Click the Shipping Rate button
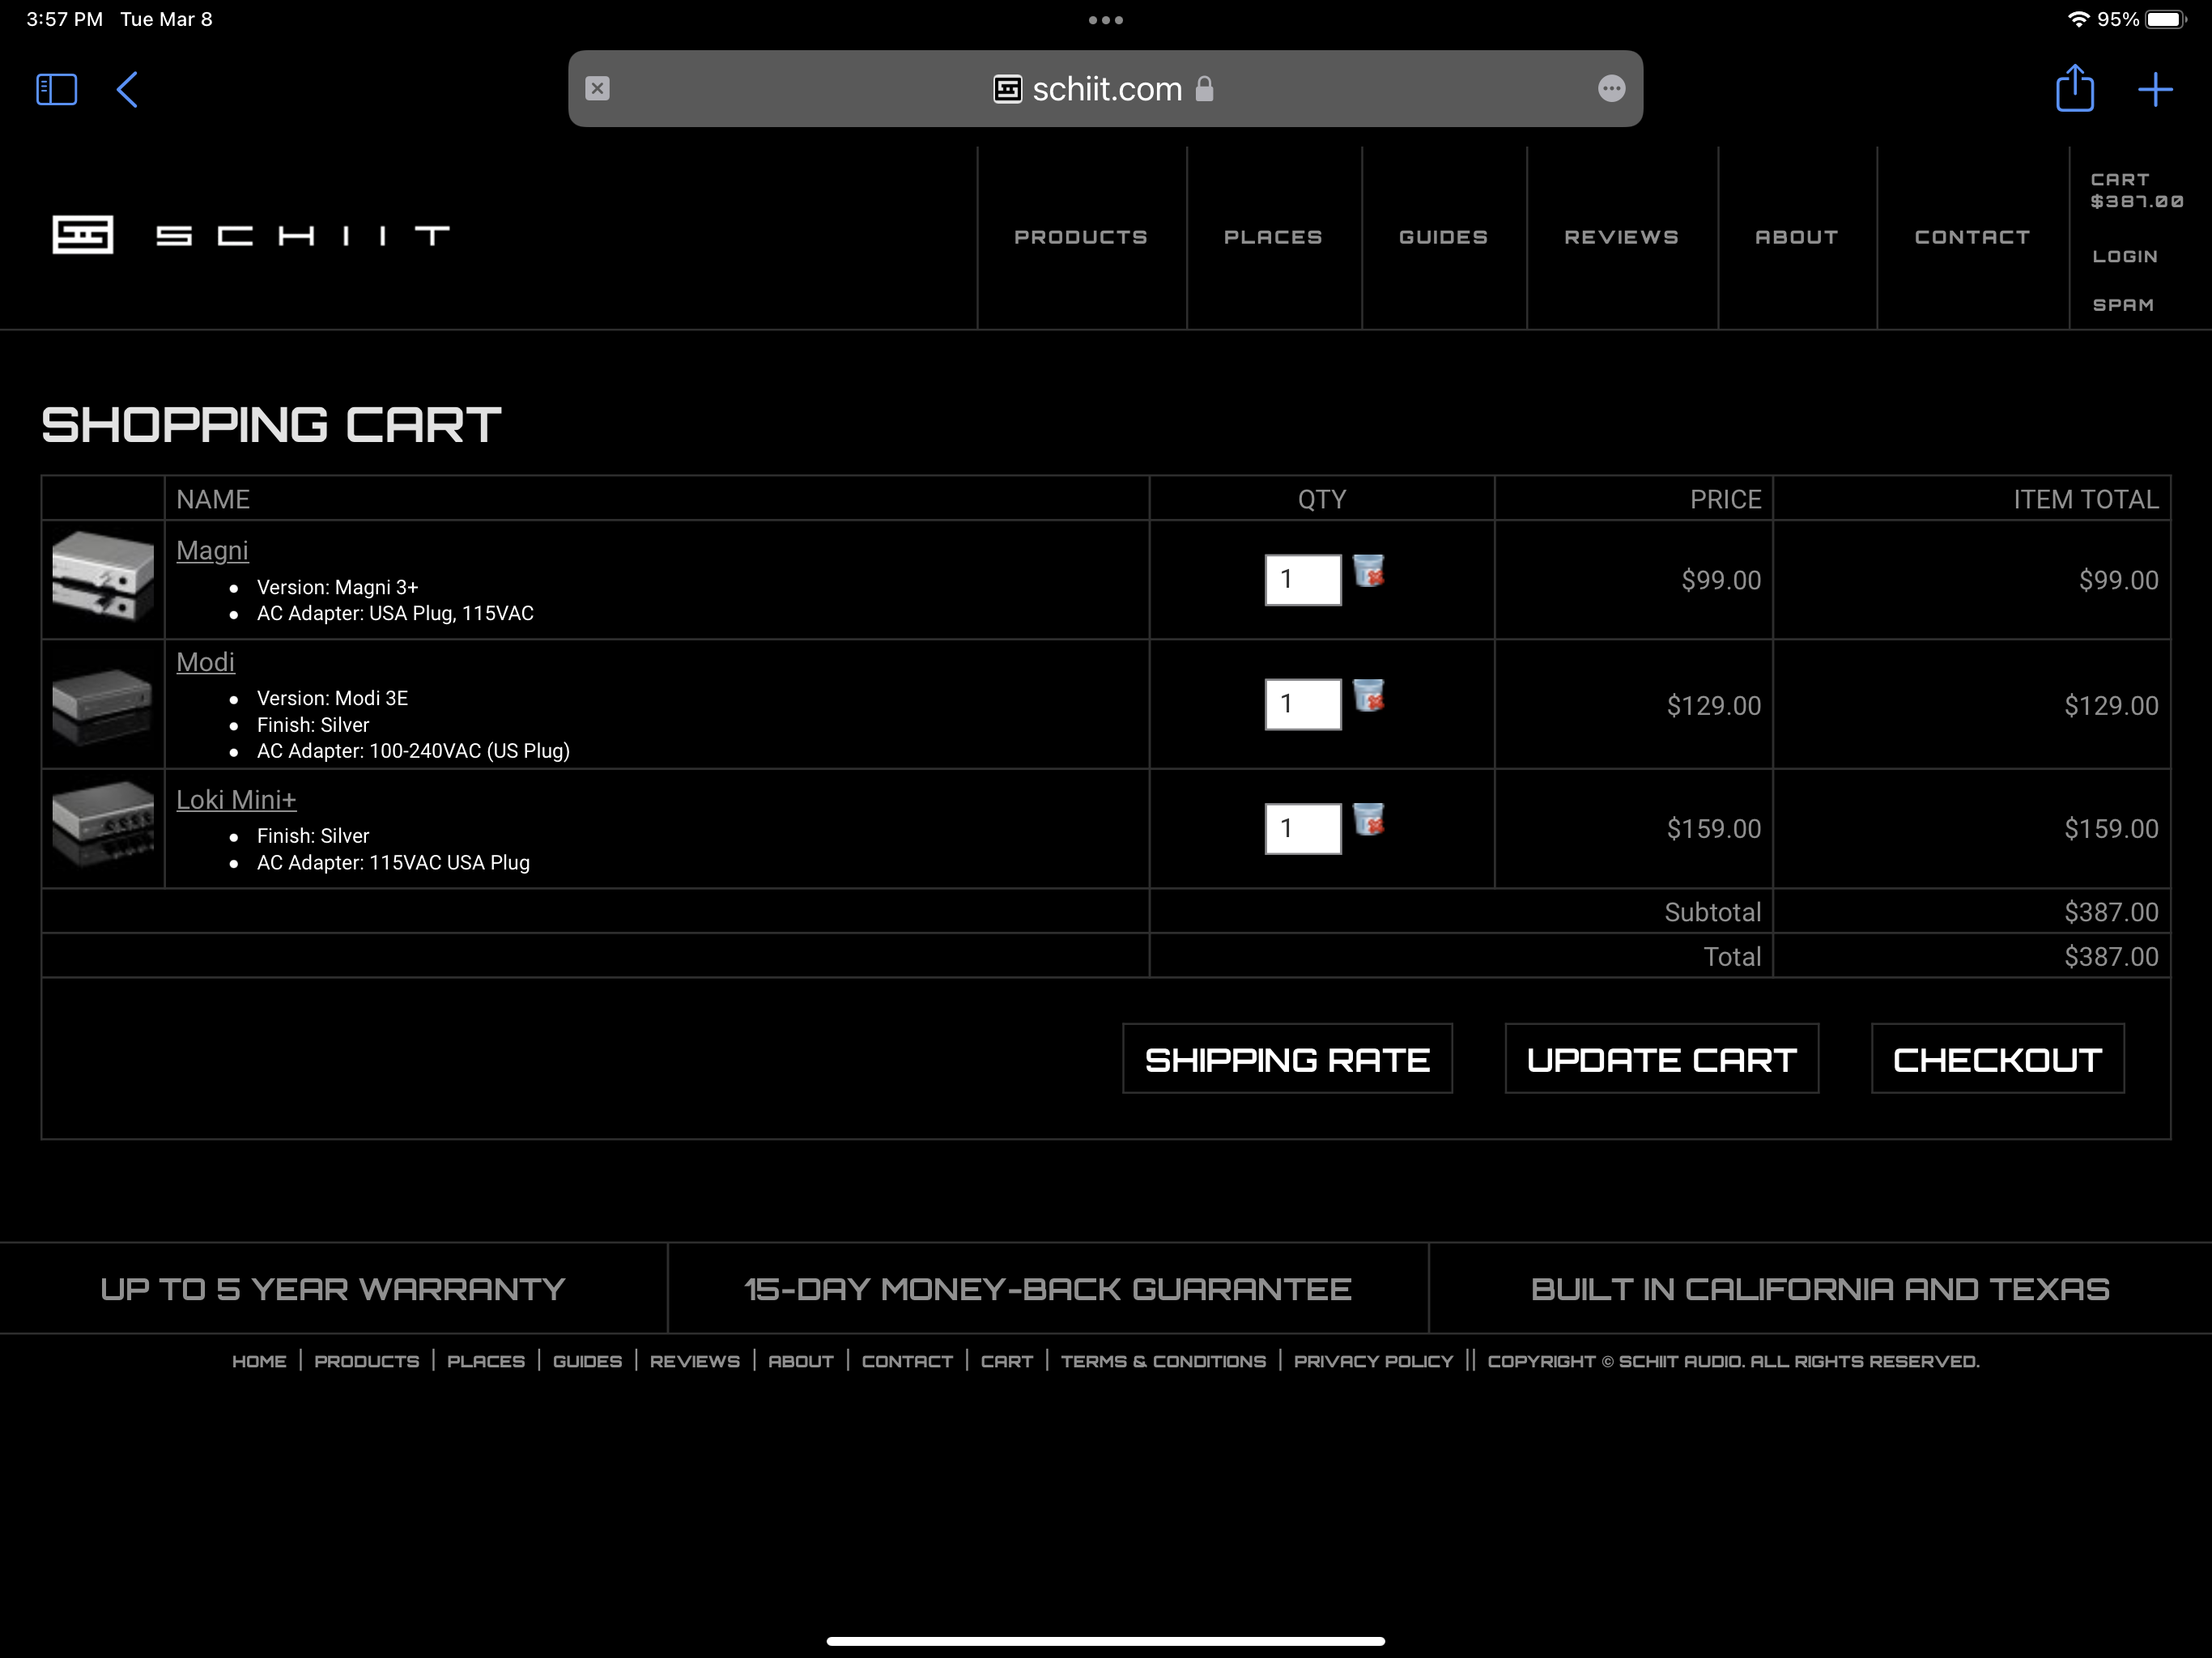 click(1286, 1059)
